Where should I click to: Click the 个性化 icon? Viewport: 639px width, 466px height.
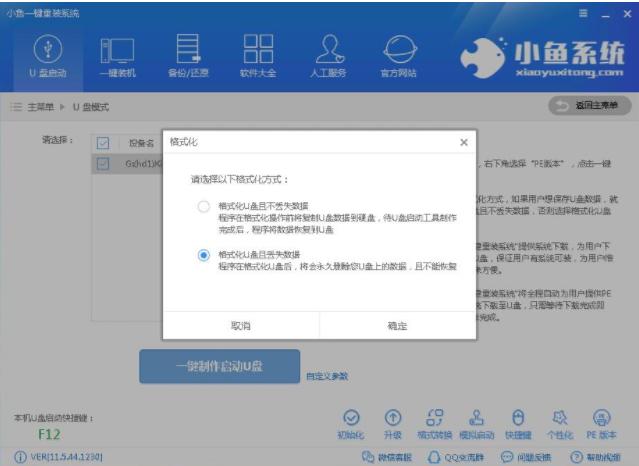[560, 424]
